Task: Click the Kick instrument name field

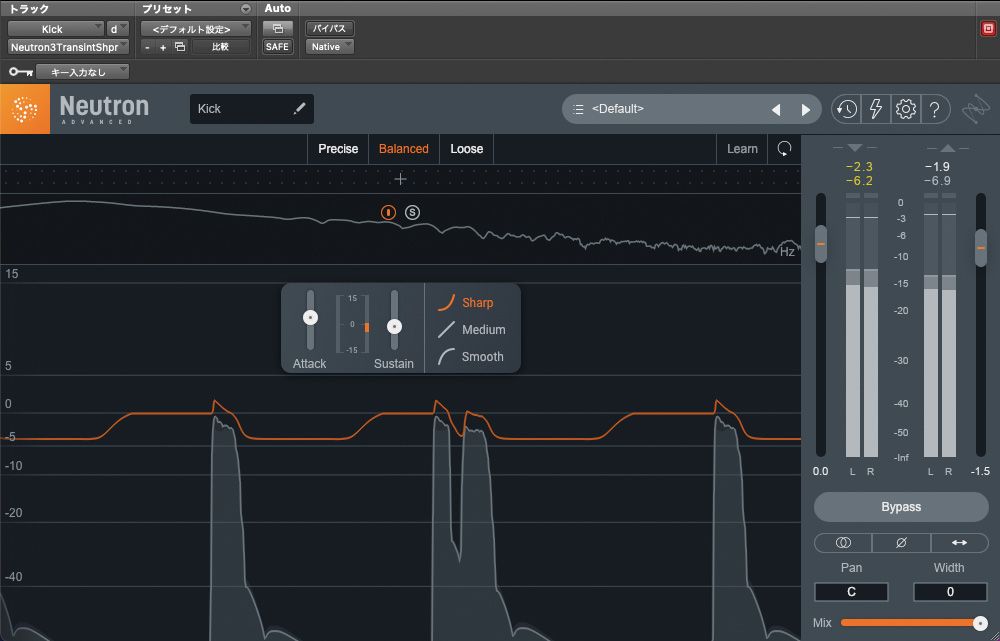Action: 252,109
